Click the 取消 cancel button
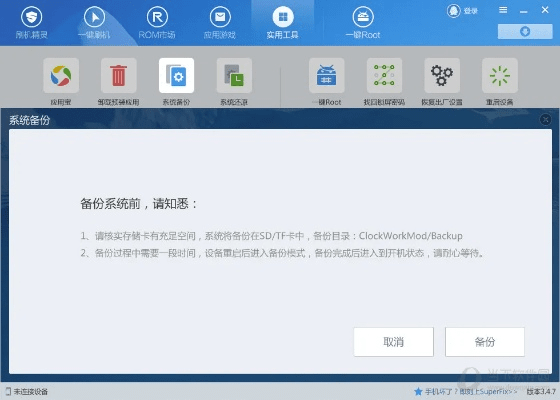Viewport: 560px width, 400px height. click(394, 342)
